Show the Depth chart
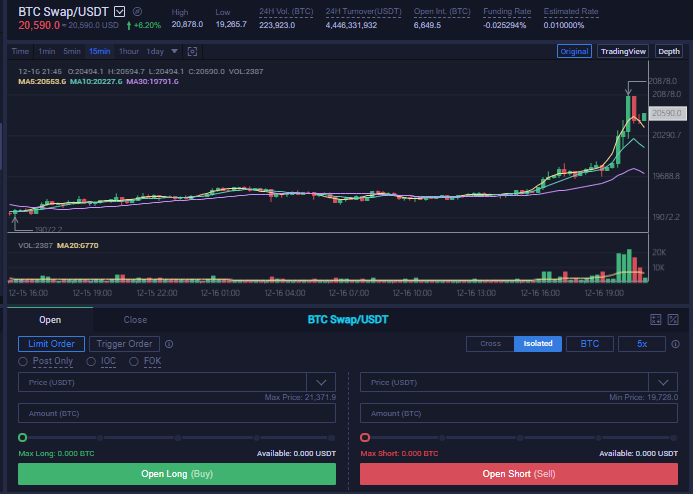Screen dimensions: 693x494 (669, 51)
